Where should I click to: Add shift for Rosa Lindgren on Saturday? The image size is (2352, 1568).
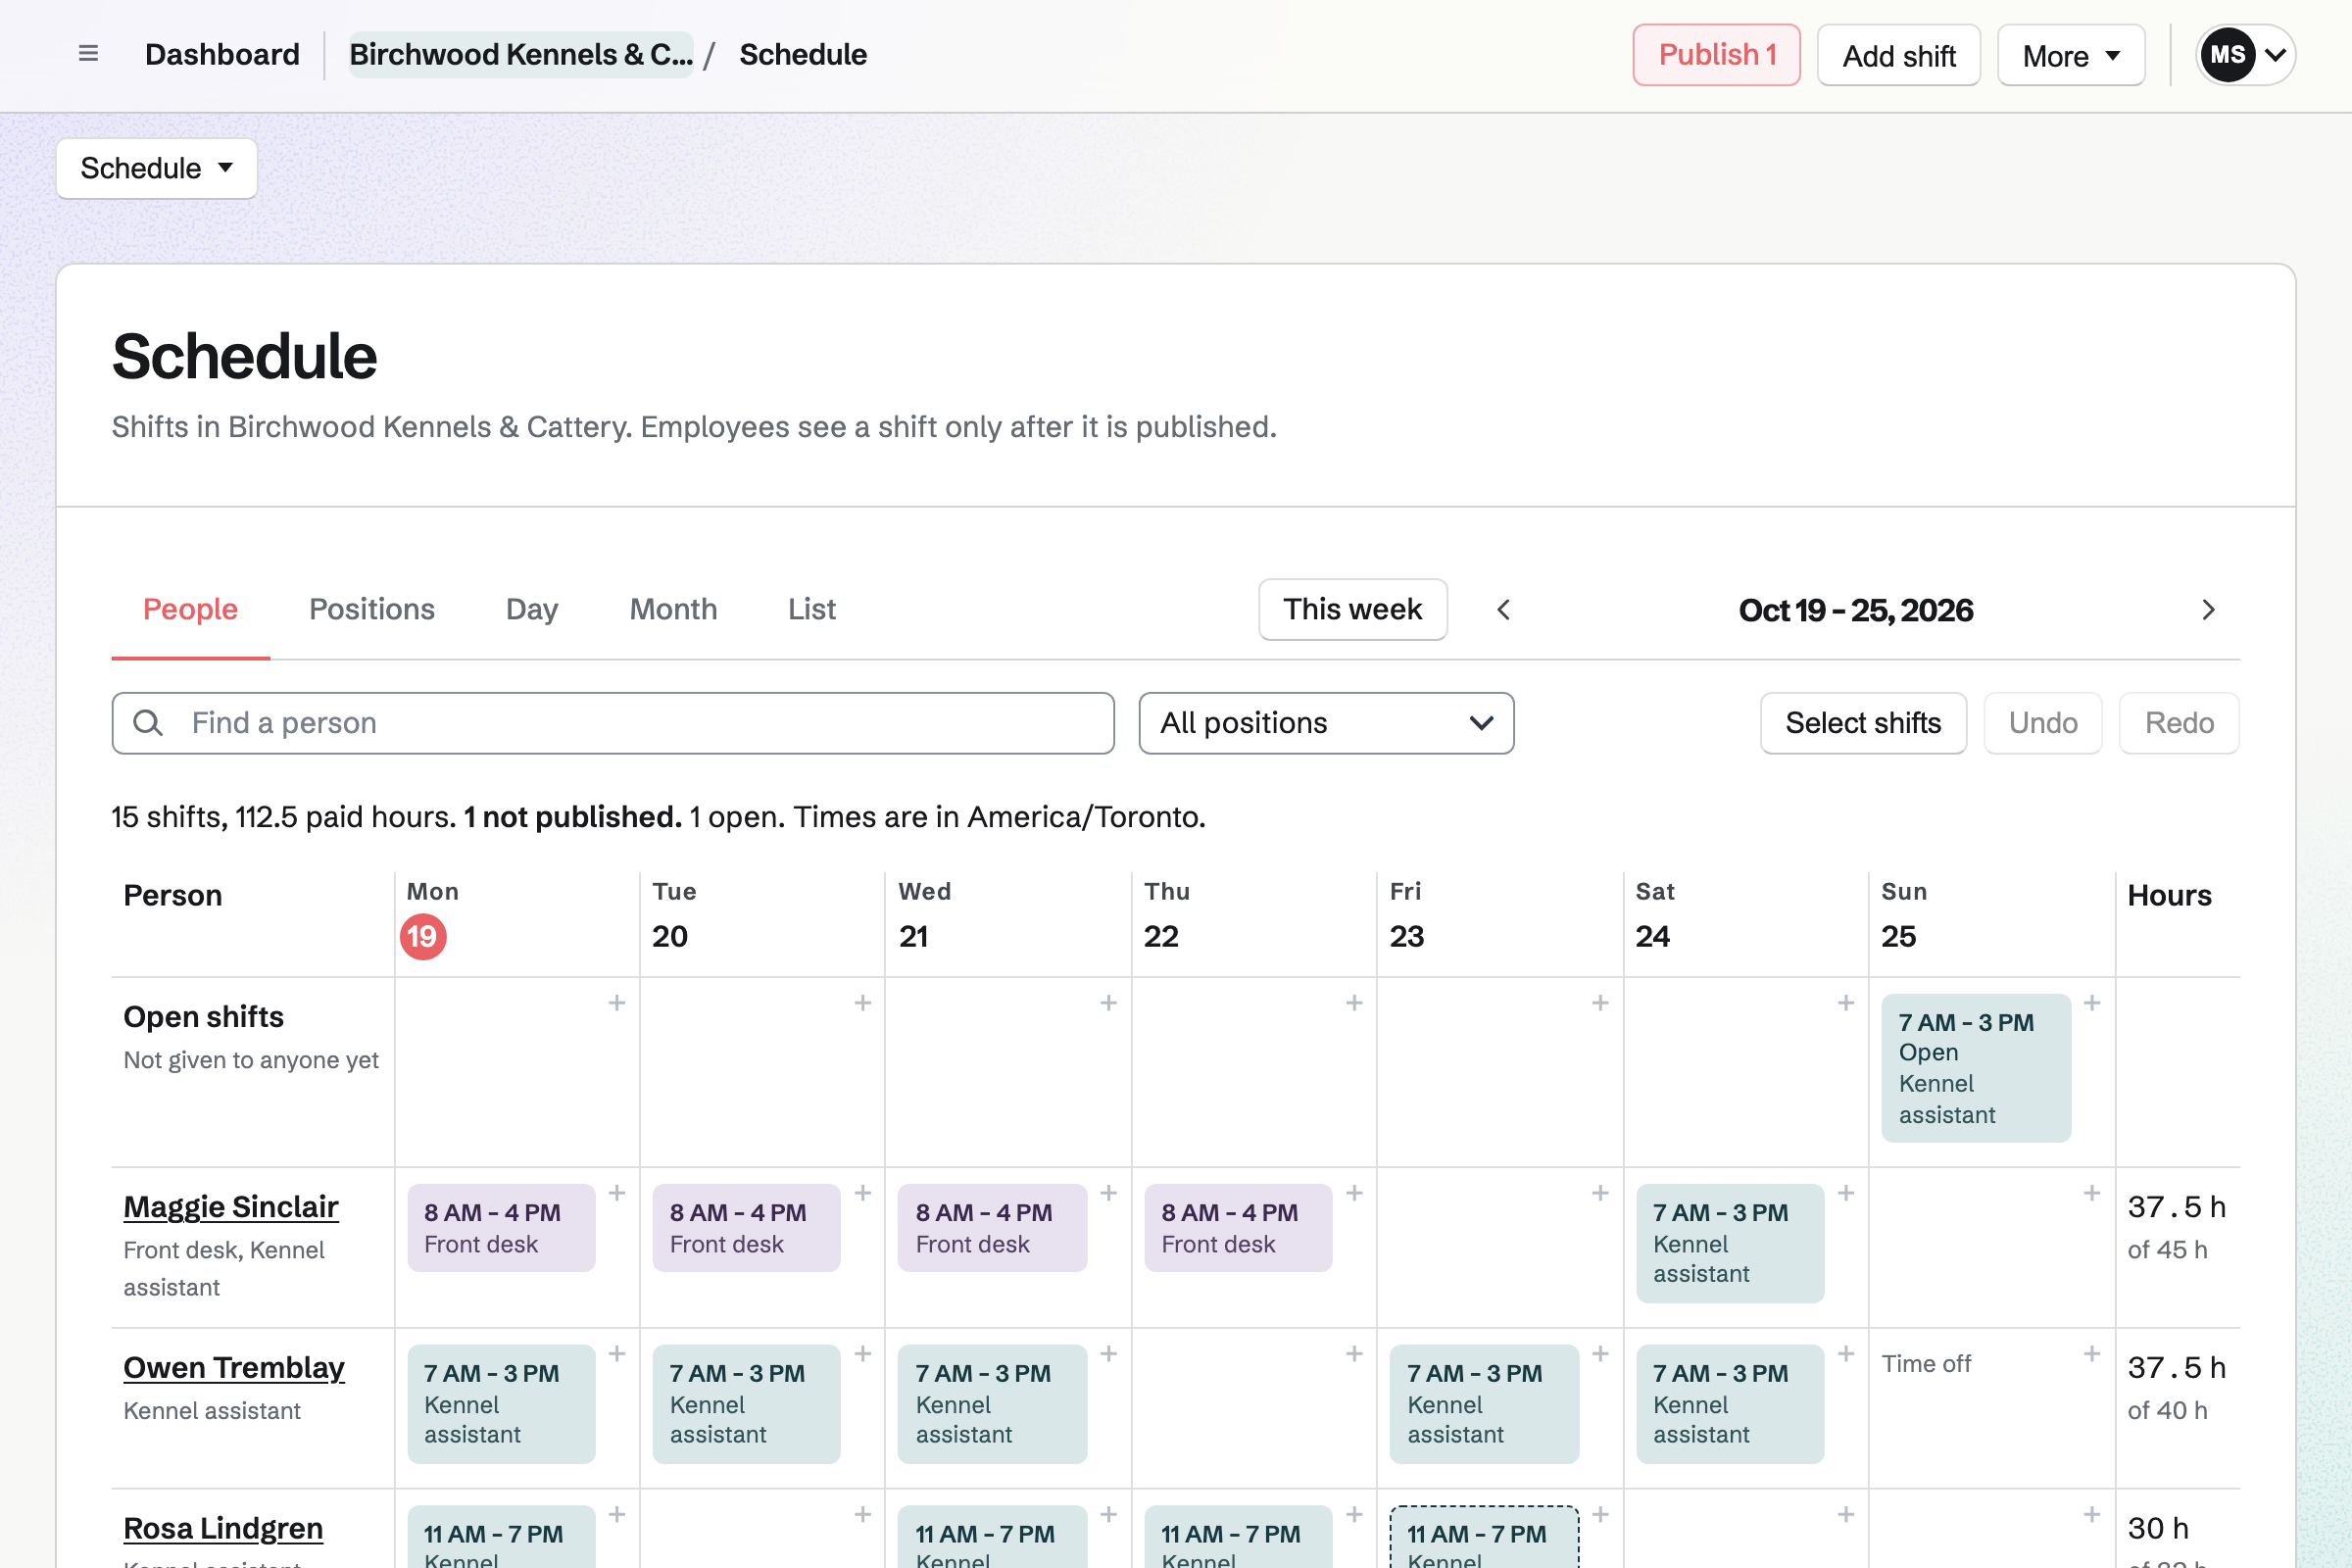(x=1846, y=1515)
